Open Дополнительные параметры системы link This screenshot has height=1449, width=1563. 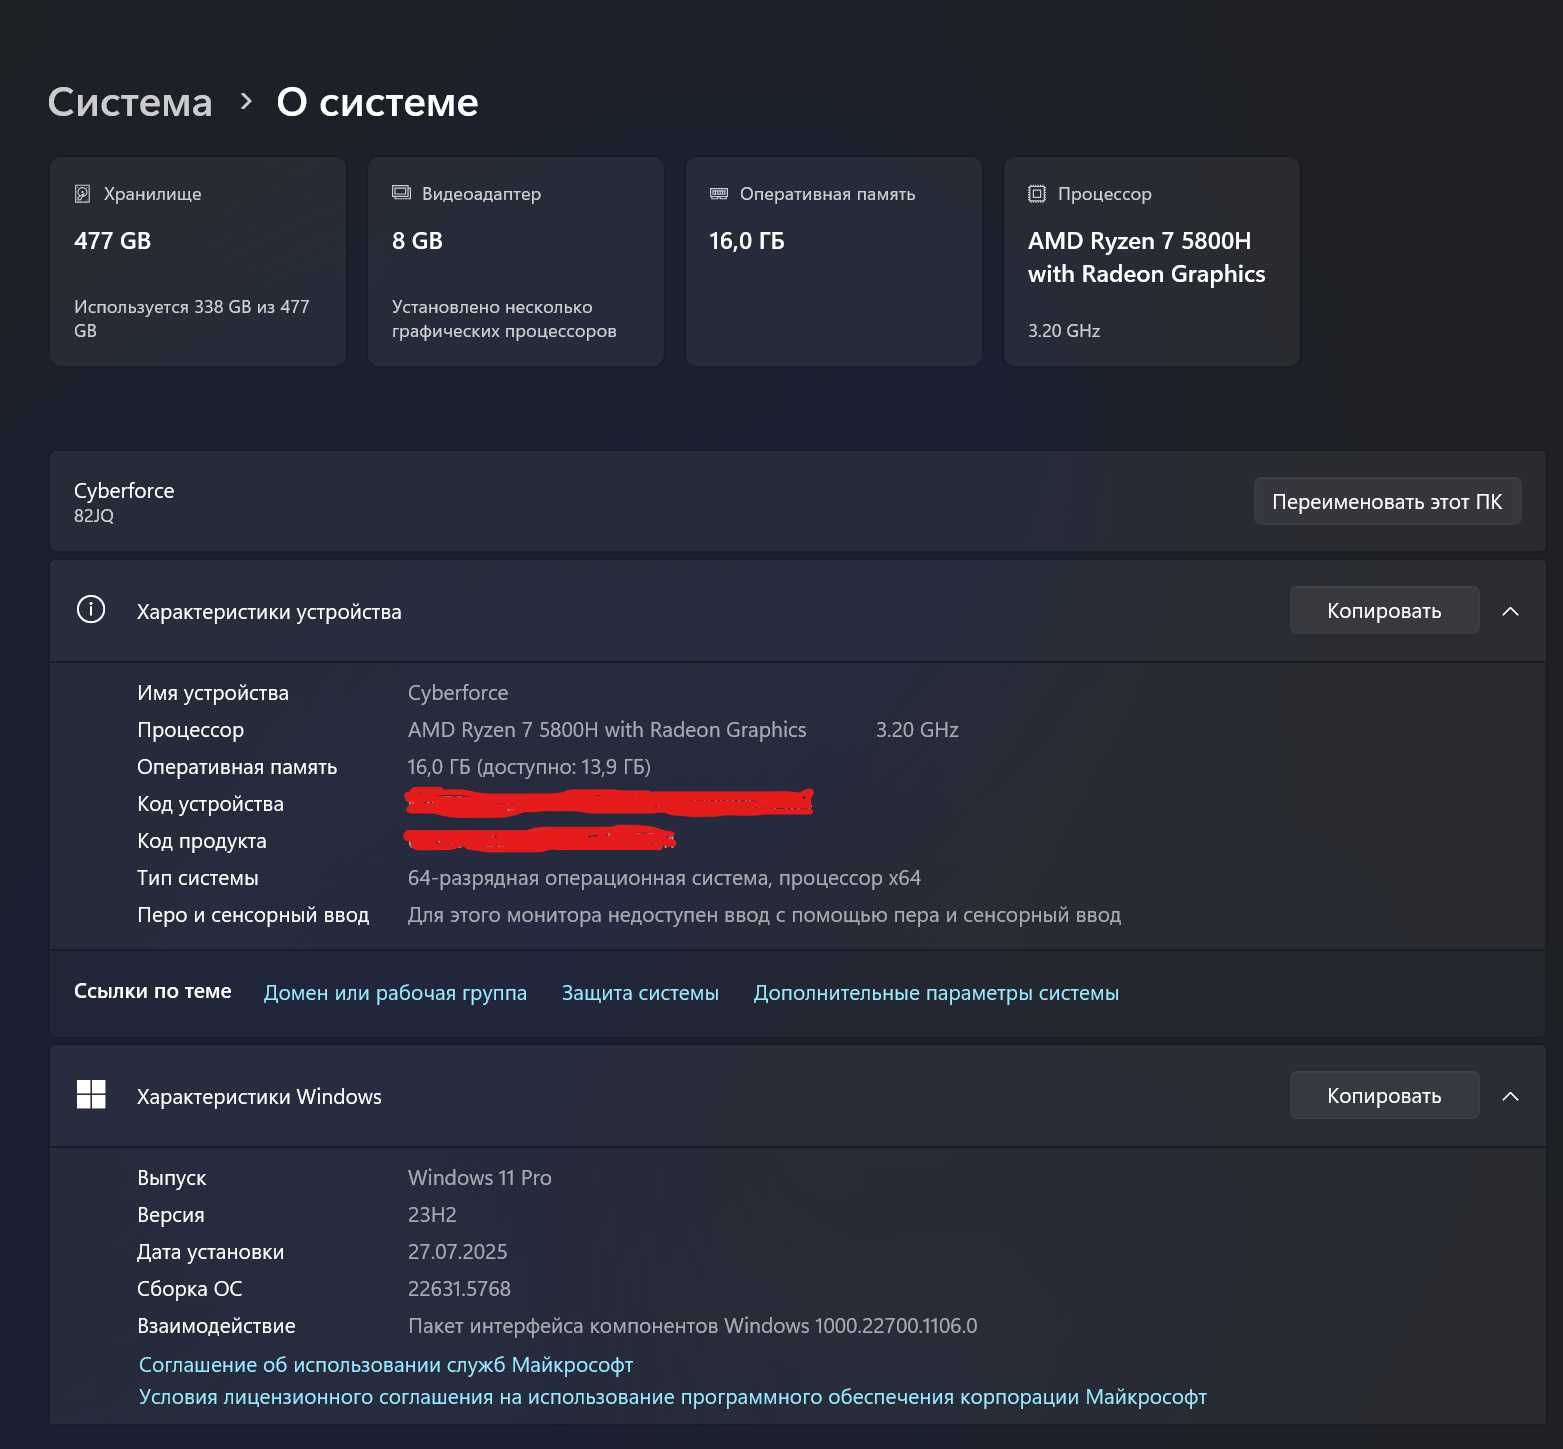click(x=936, y=993)
